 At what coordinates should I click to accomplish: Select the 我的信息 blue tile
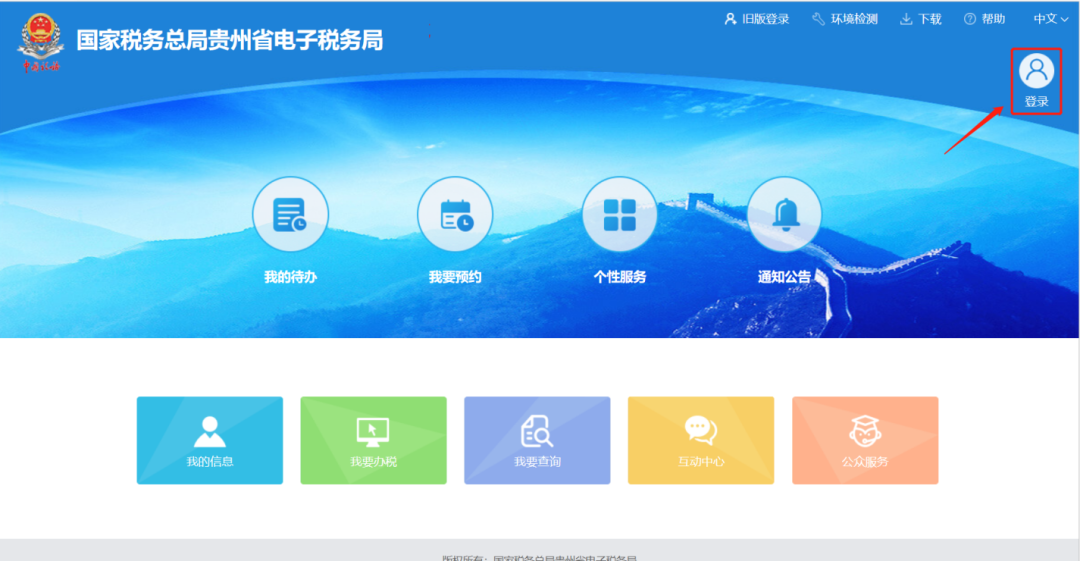click(209, 440)
